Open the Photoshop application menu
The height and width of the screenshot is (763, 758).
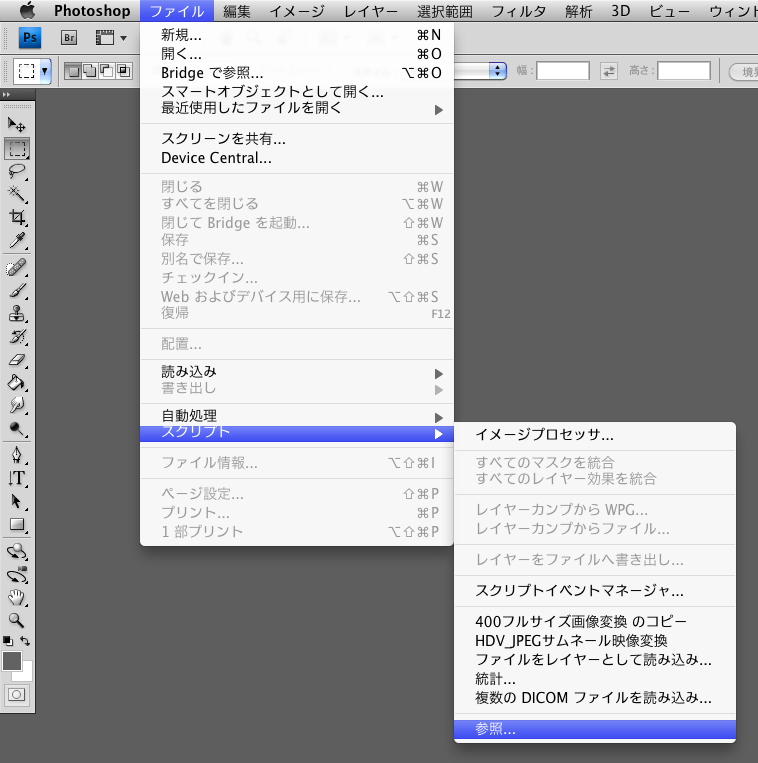pos(92,11)
